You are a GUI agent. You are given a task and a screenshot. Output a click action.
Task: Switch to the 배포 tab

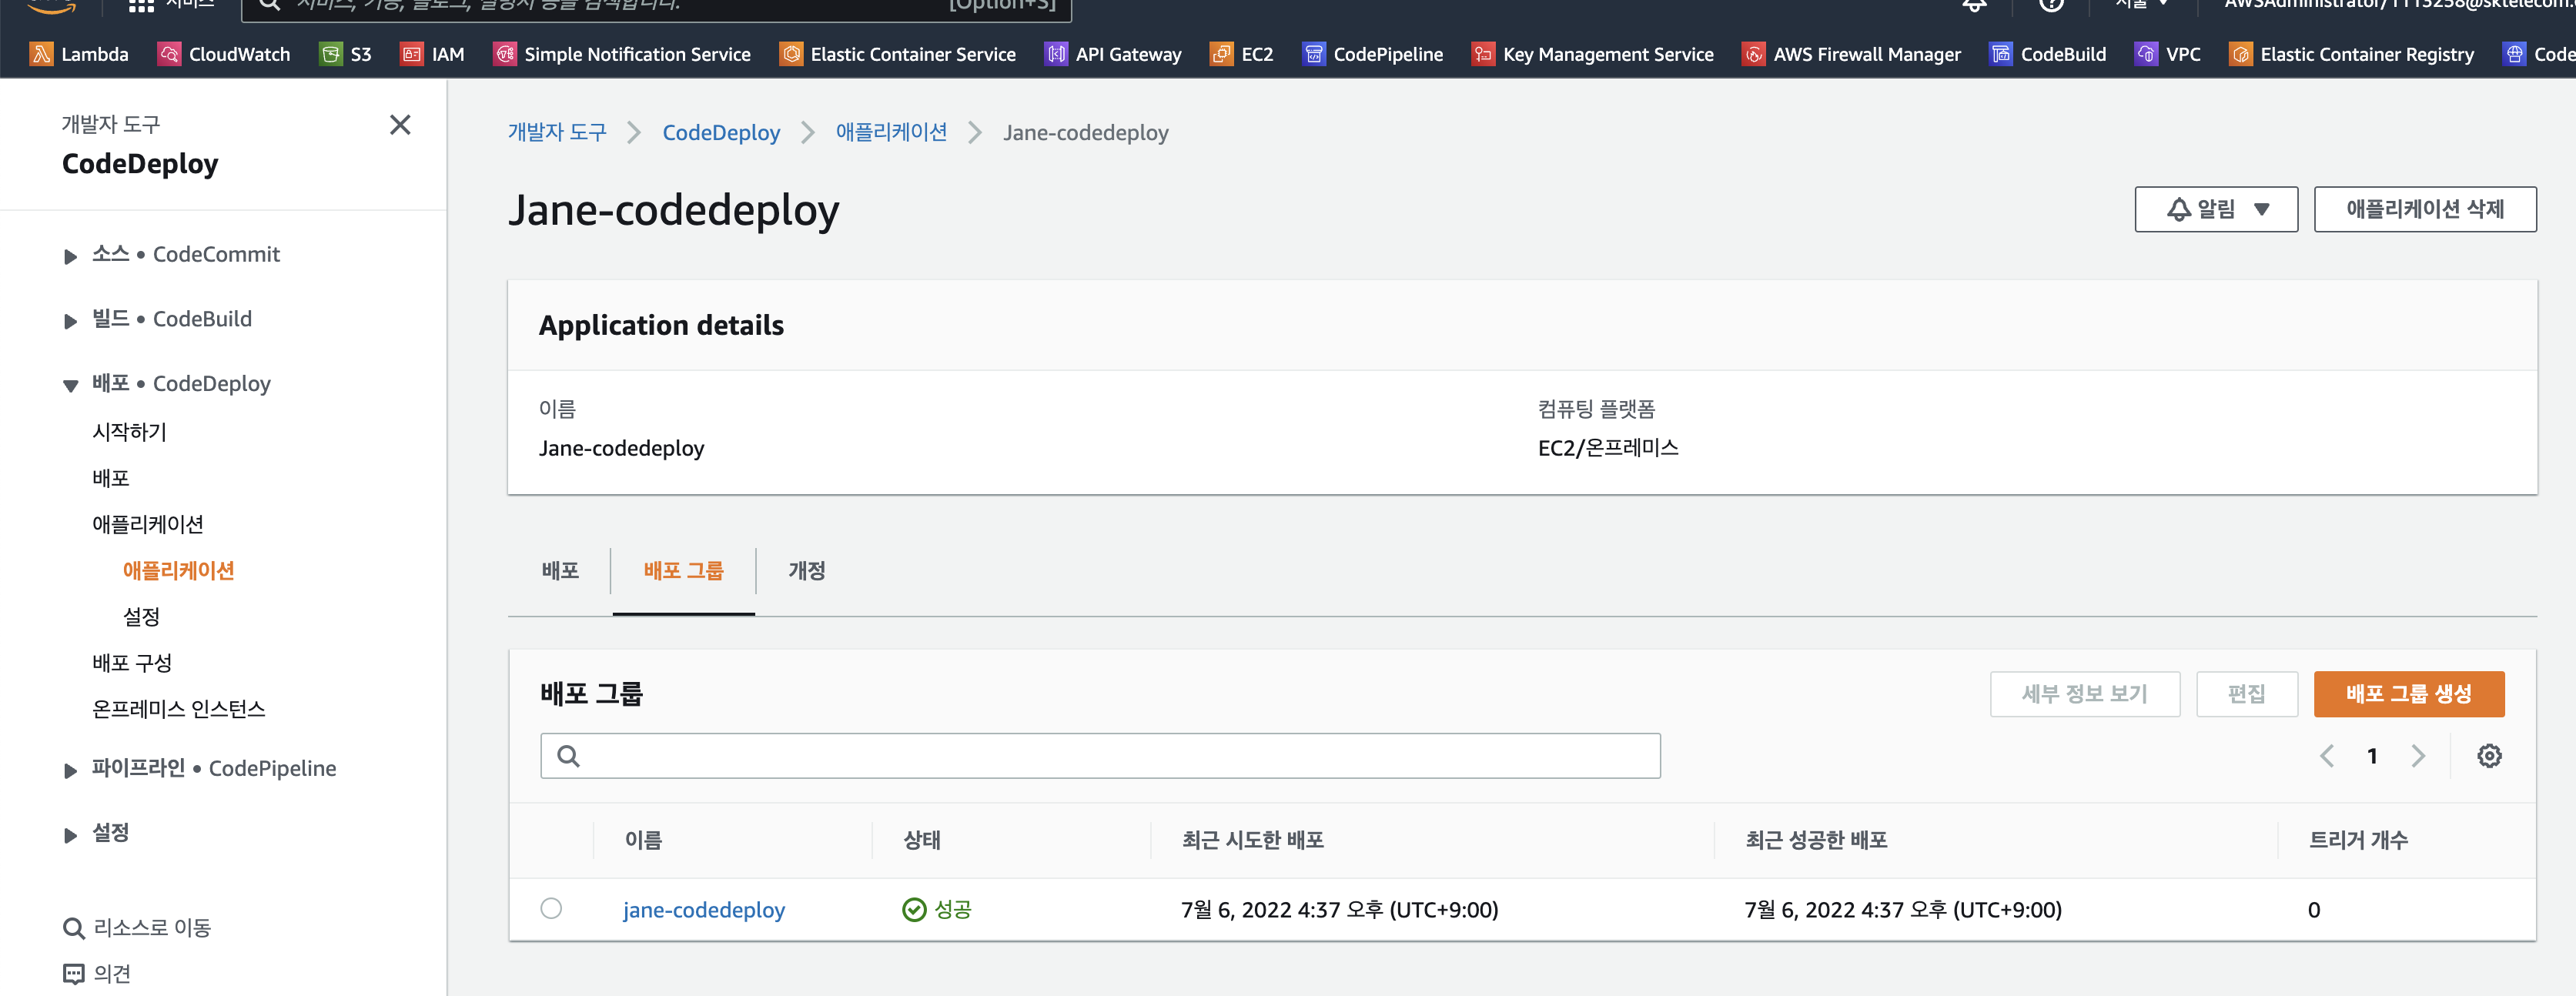point(560,570)
